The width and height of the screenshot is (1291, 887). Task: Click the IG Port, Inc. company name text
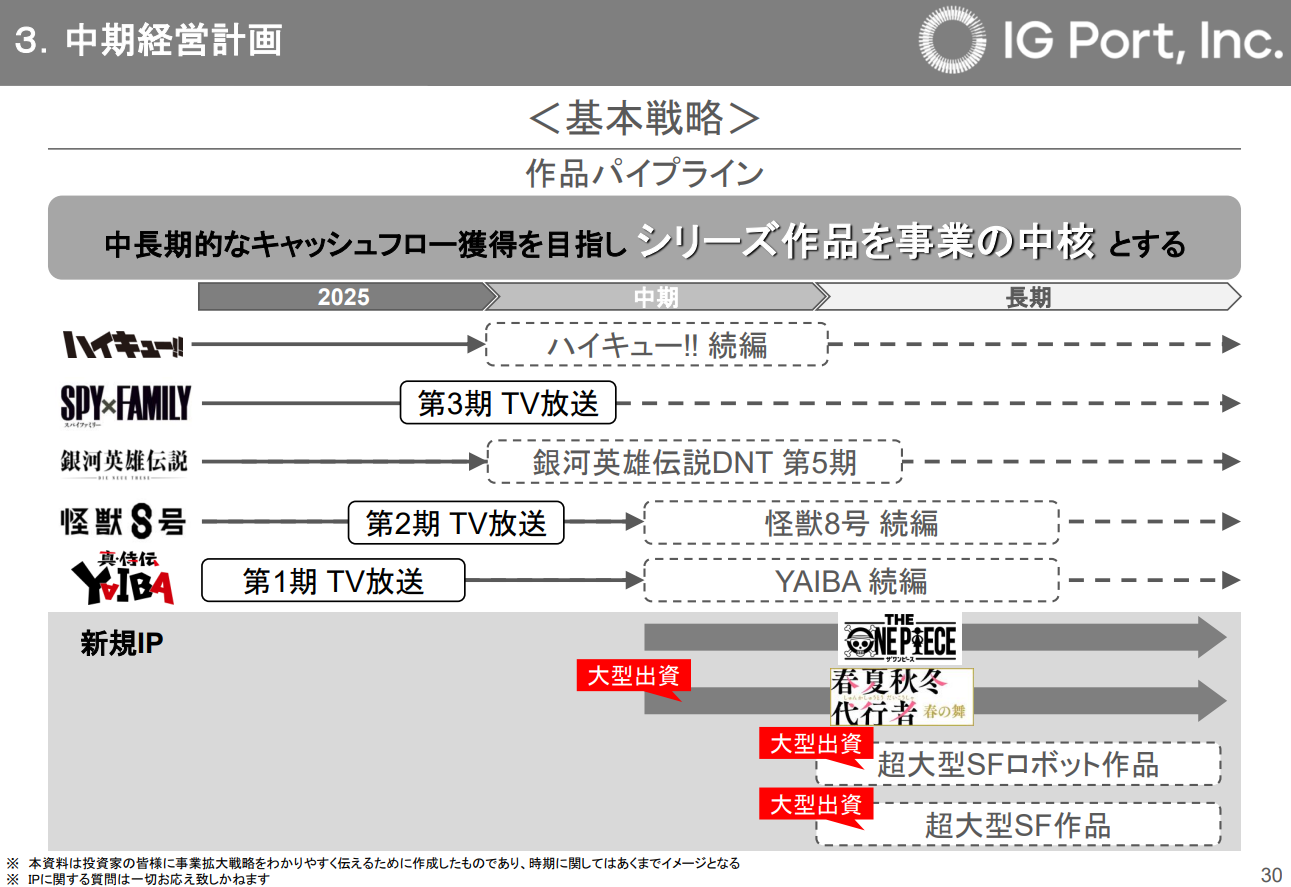click(1142, 41)
